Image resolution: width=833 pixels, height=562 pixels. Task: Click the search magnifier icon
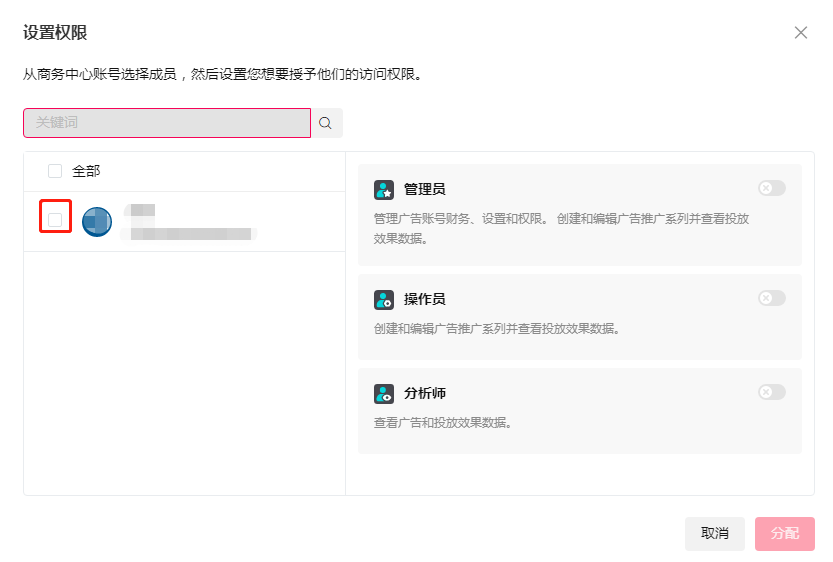(326, 123)
